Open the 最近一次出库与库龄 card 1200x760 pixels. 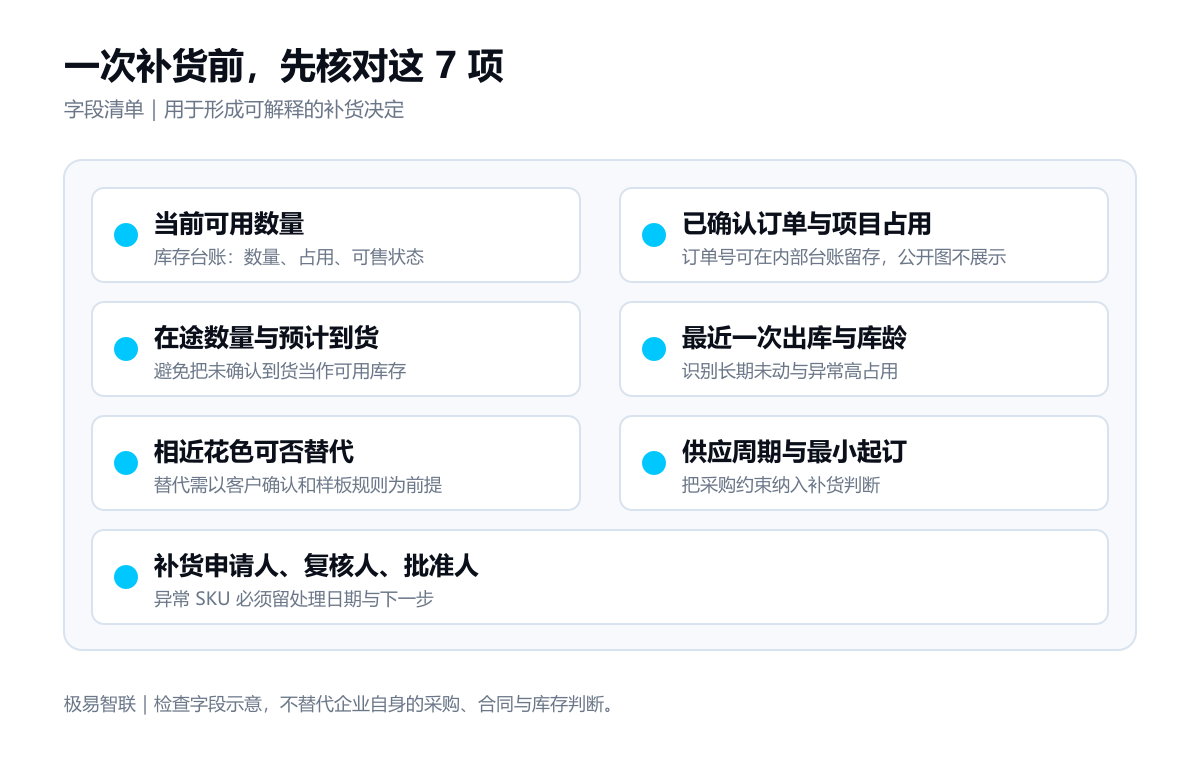[864, 349]
